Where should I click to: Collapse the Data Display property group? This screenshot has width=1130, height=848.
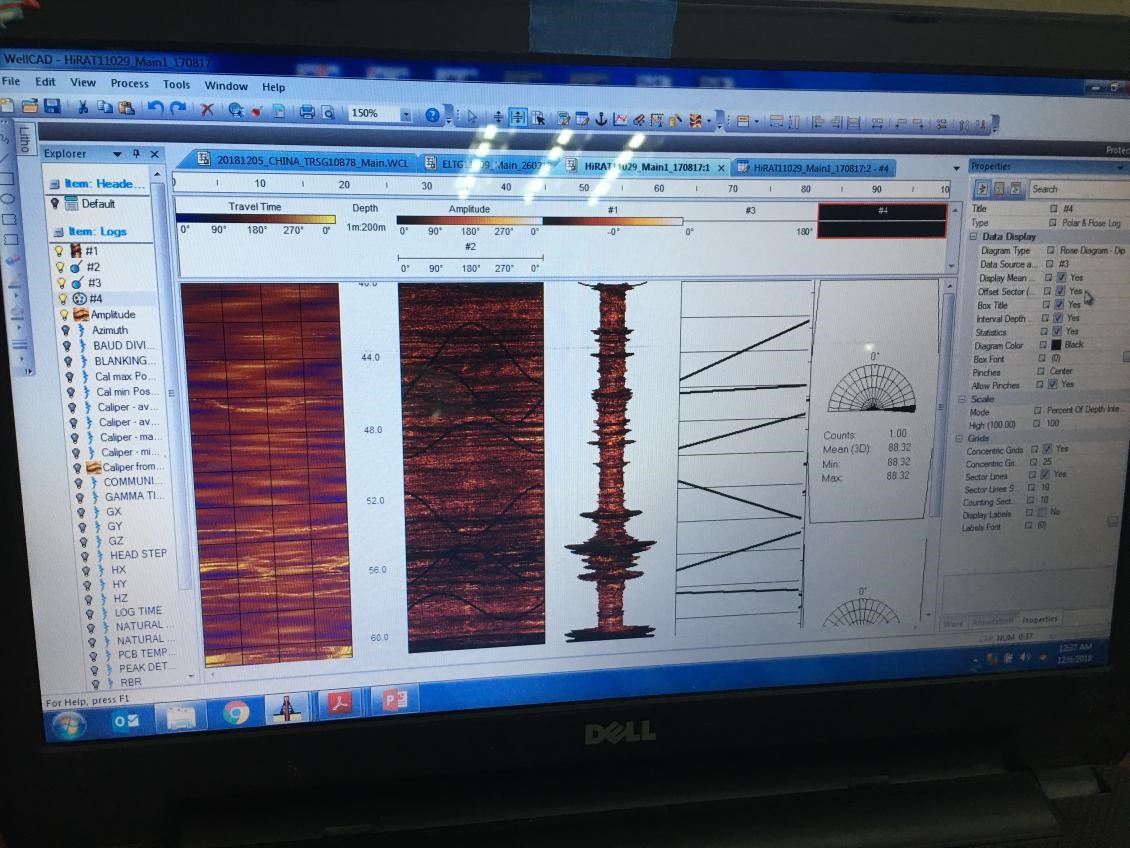click(x=973, y=236)
